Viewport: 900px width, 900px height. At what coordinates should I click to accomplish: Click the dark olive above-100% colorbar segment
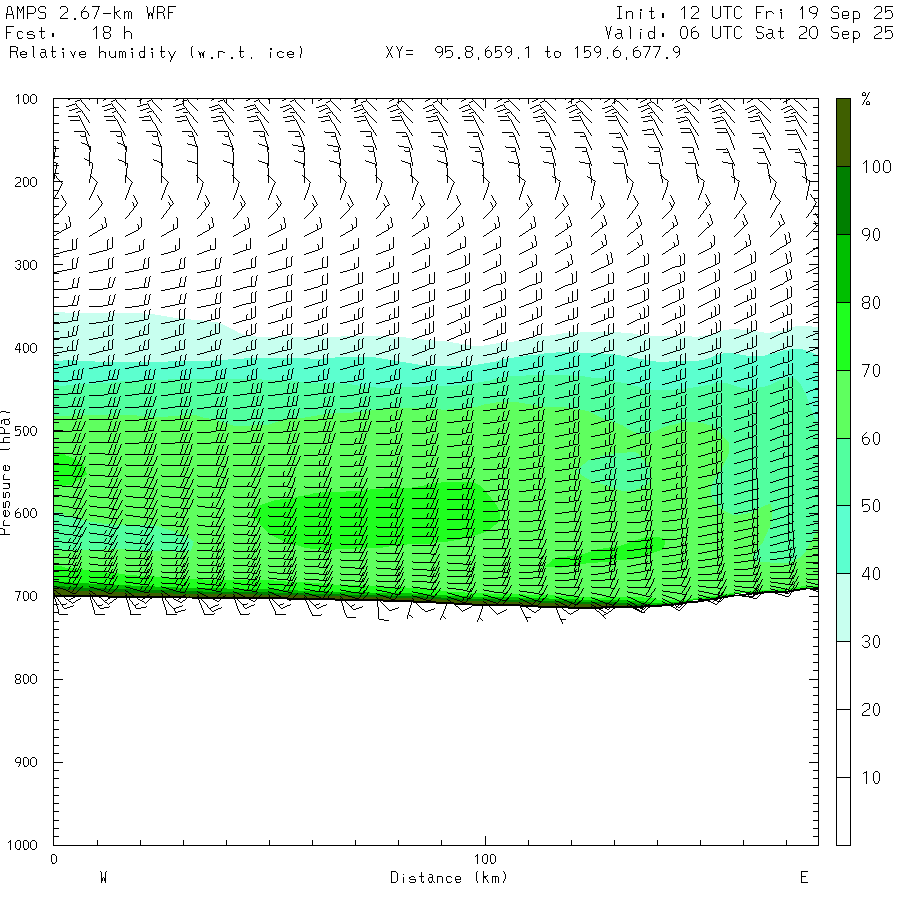(843, 133)
